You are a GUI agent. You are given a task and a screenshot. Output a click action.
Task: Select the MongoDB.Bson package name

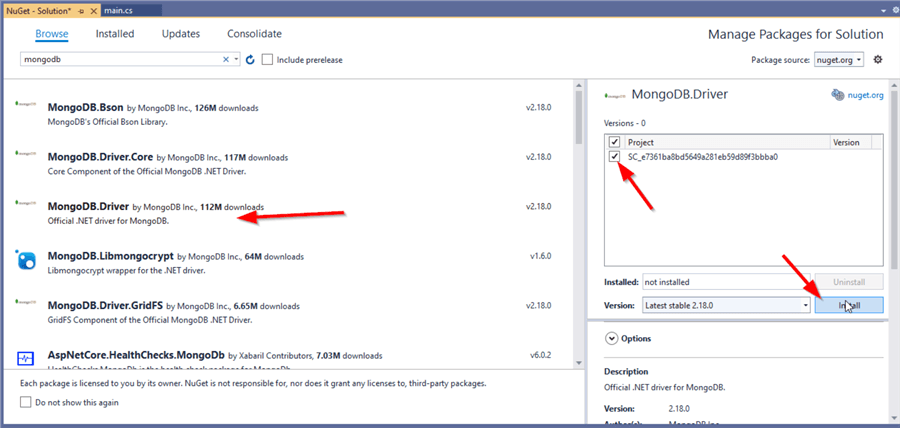(x=86, y=107)
